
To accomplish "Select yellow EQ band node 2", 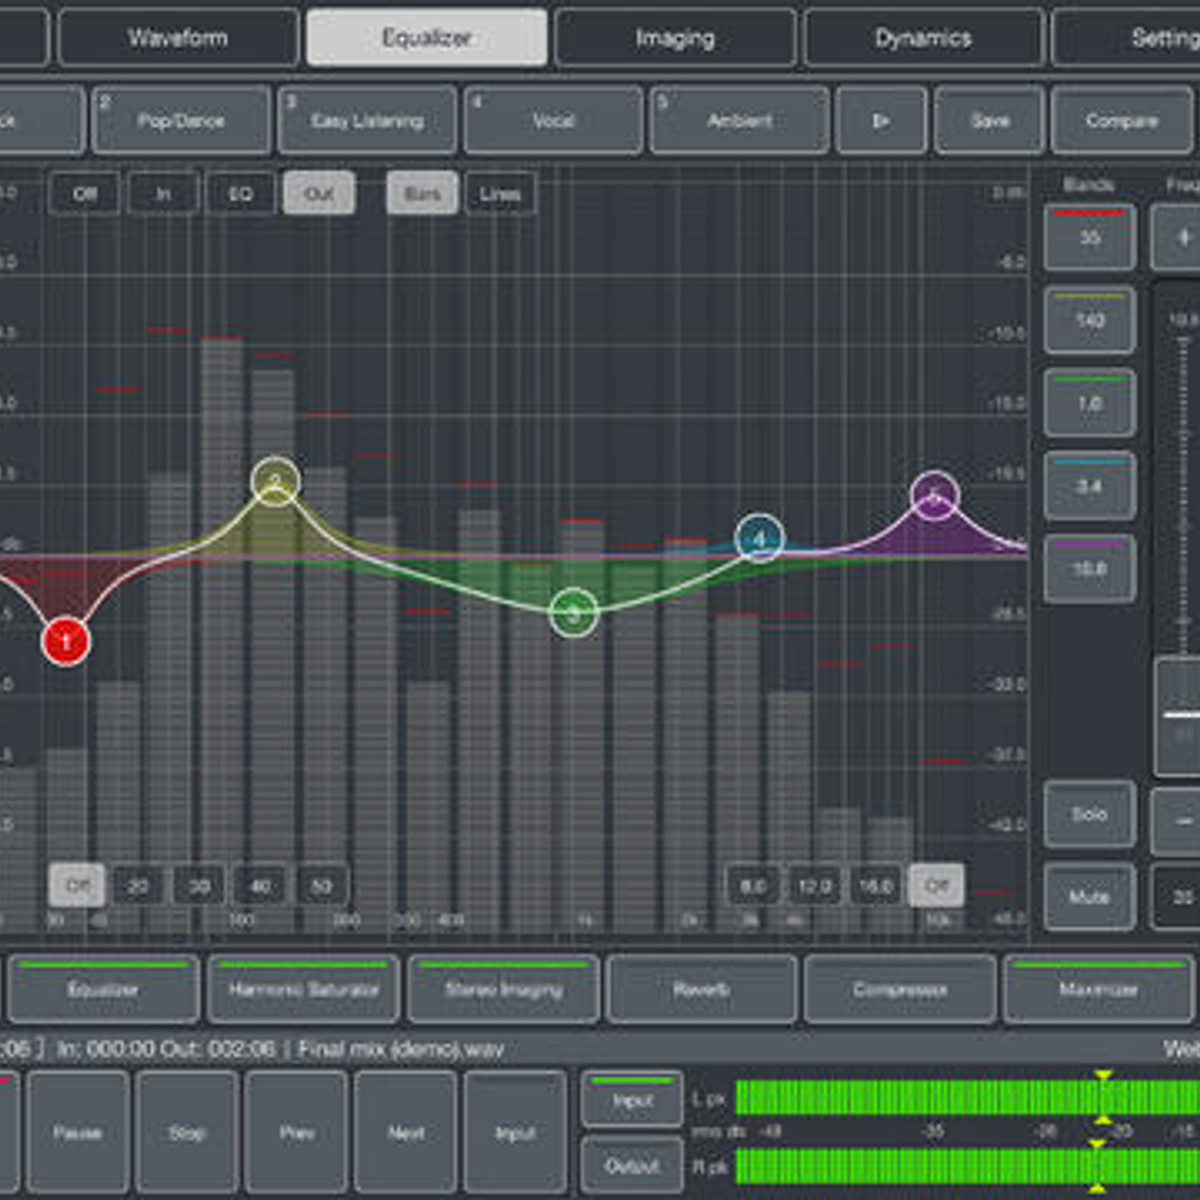I will point(275,482).
